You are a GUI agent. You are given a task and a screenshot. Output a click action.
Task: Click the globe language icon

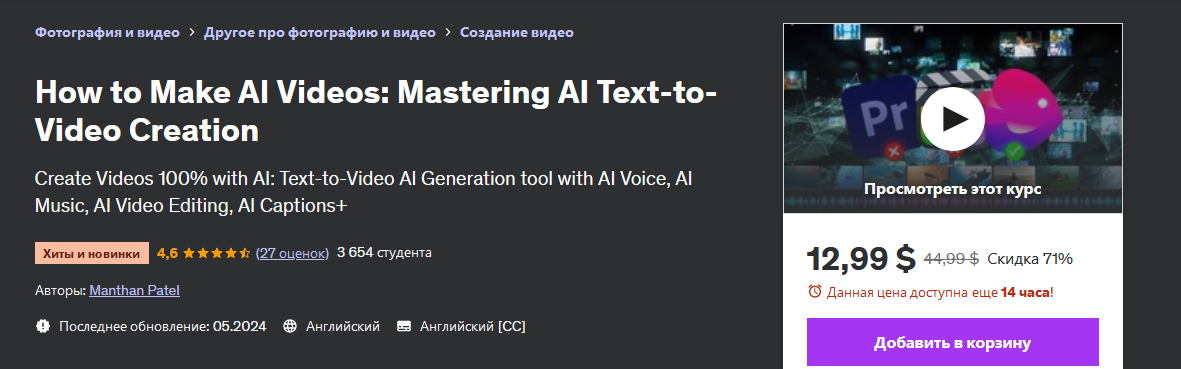290,327
